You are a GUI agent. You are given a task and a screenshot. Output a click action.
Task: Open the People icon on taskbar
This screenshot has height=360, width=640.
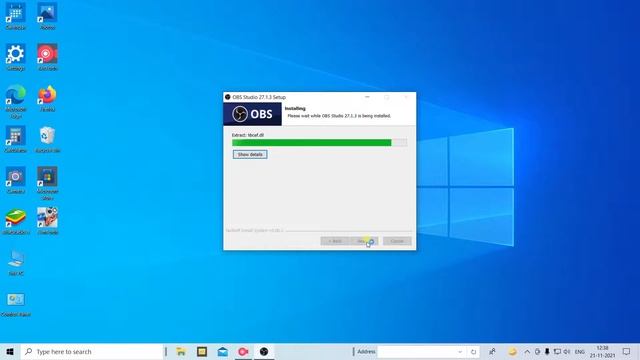click(x=492, y=351)
